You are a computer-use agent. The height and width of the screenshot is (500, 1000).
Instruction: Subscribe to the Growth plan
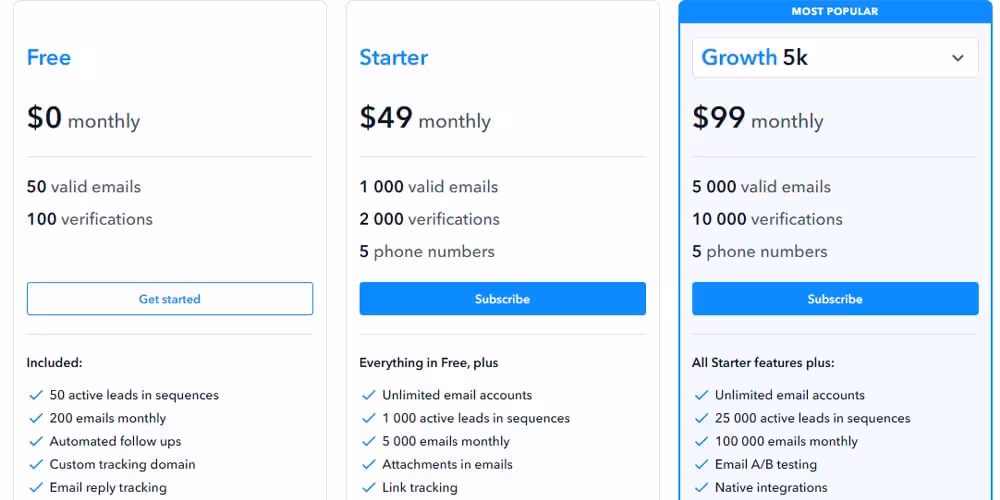tap(835, 298)
